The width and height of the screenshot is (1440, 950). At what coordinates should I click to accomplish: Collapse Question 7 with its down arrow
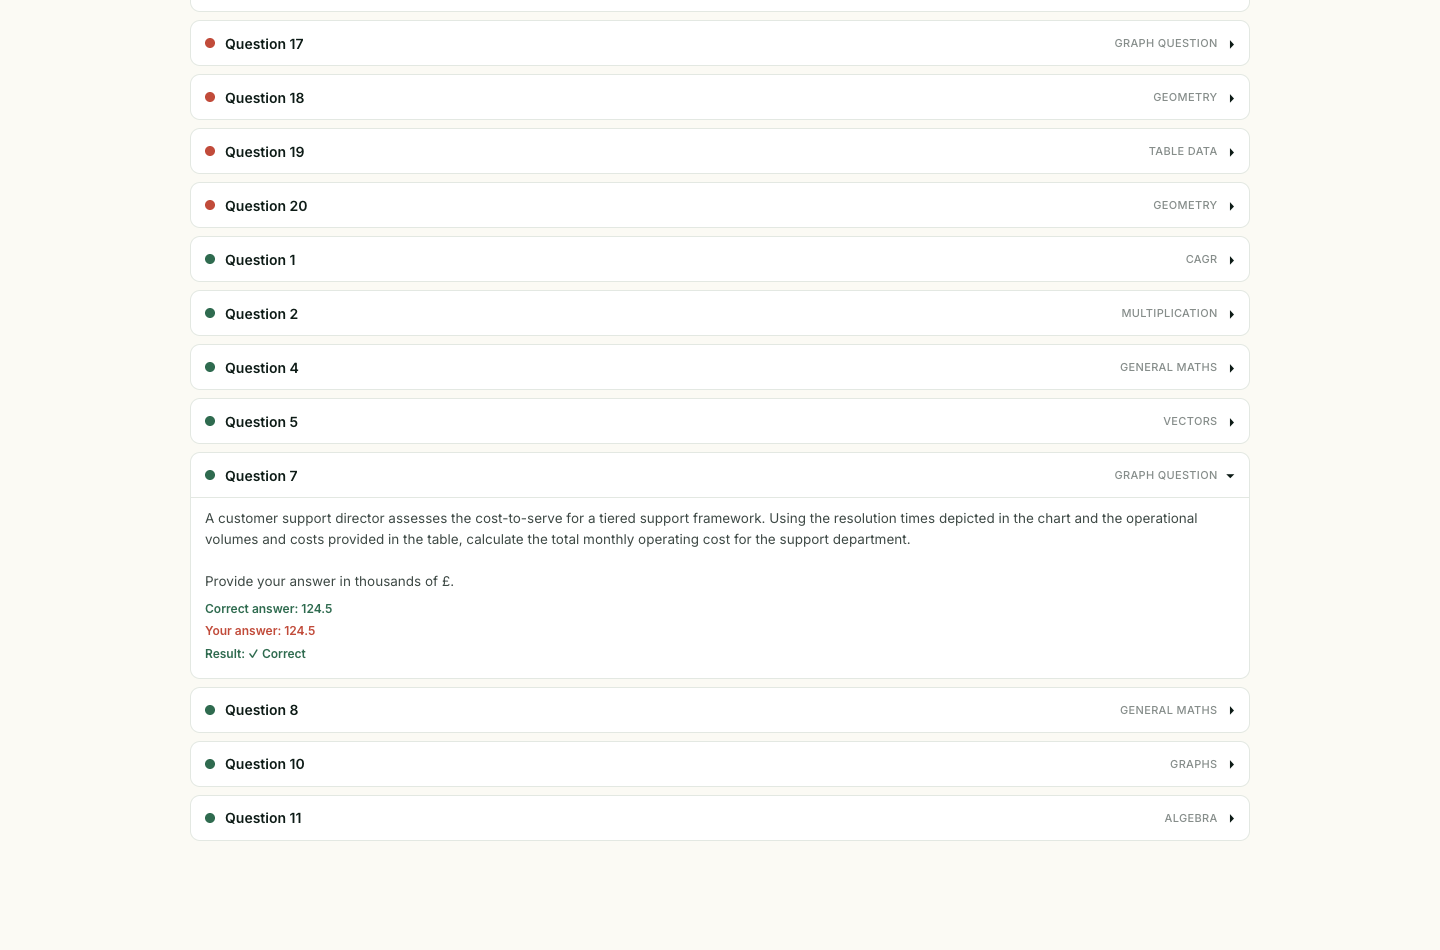point(1230,476)
